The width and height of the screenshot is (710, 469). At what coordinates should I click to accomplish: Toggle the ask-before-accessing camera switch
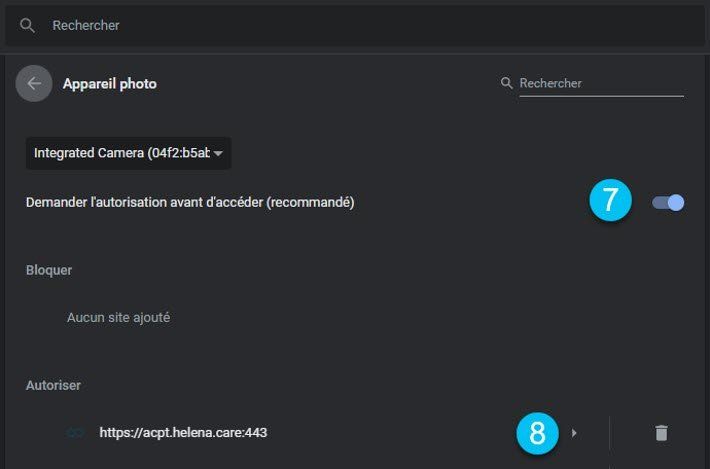pos(668,202)
